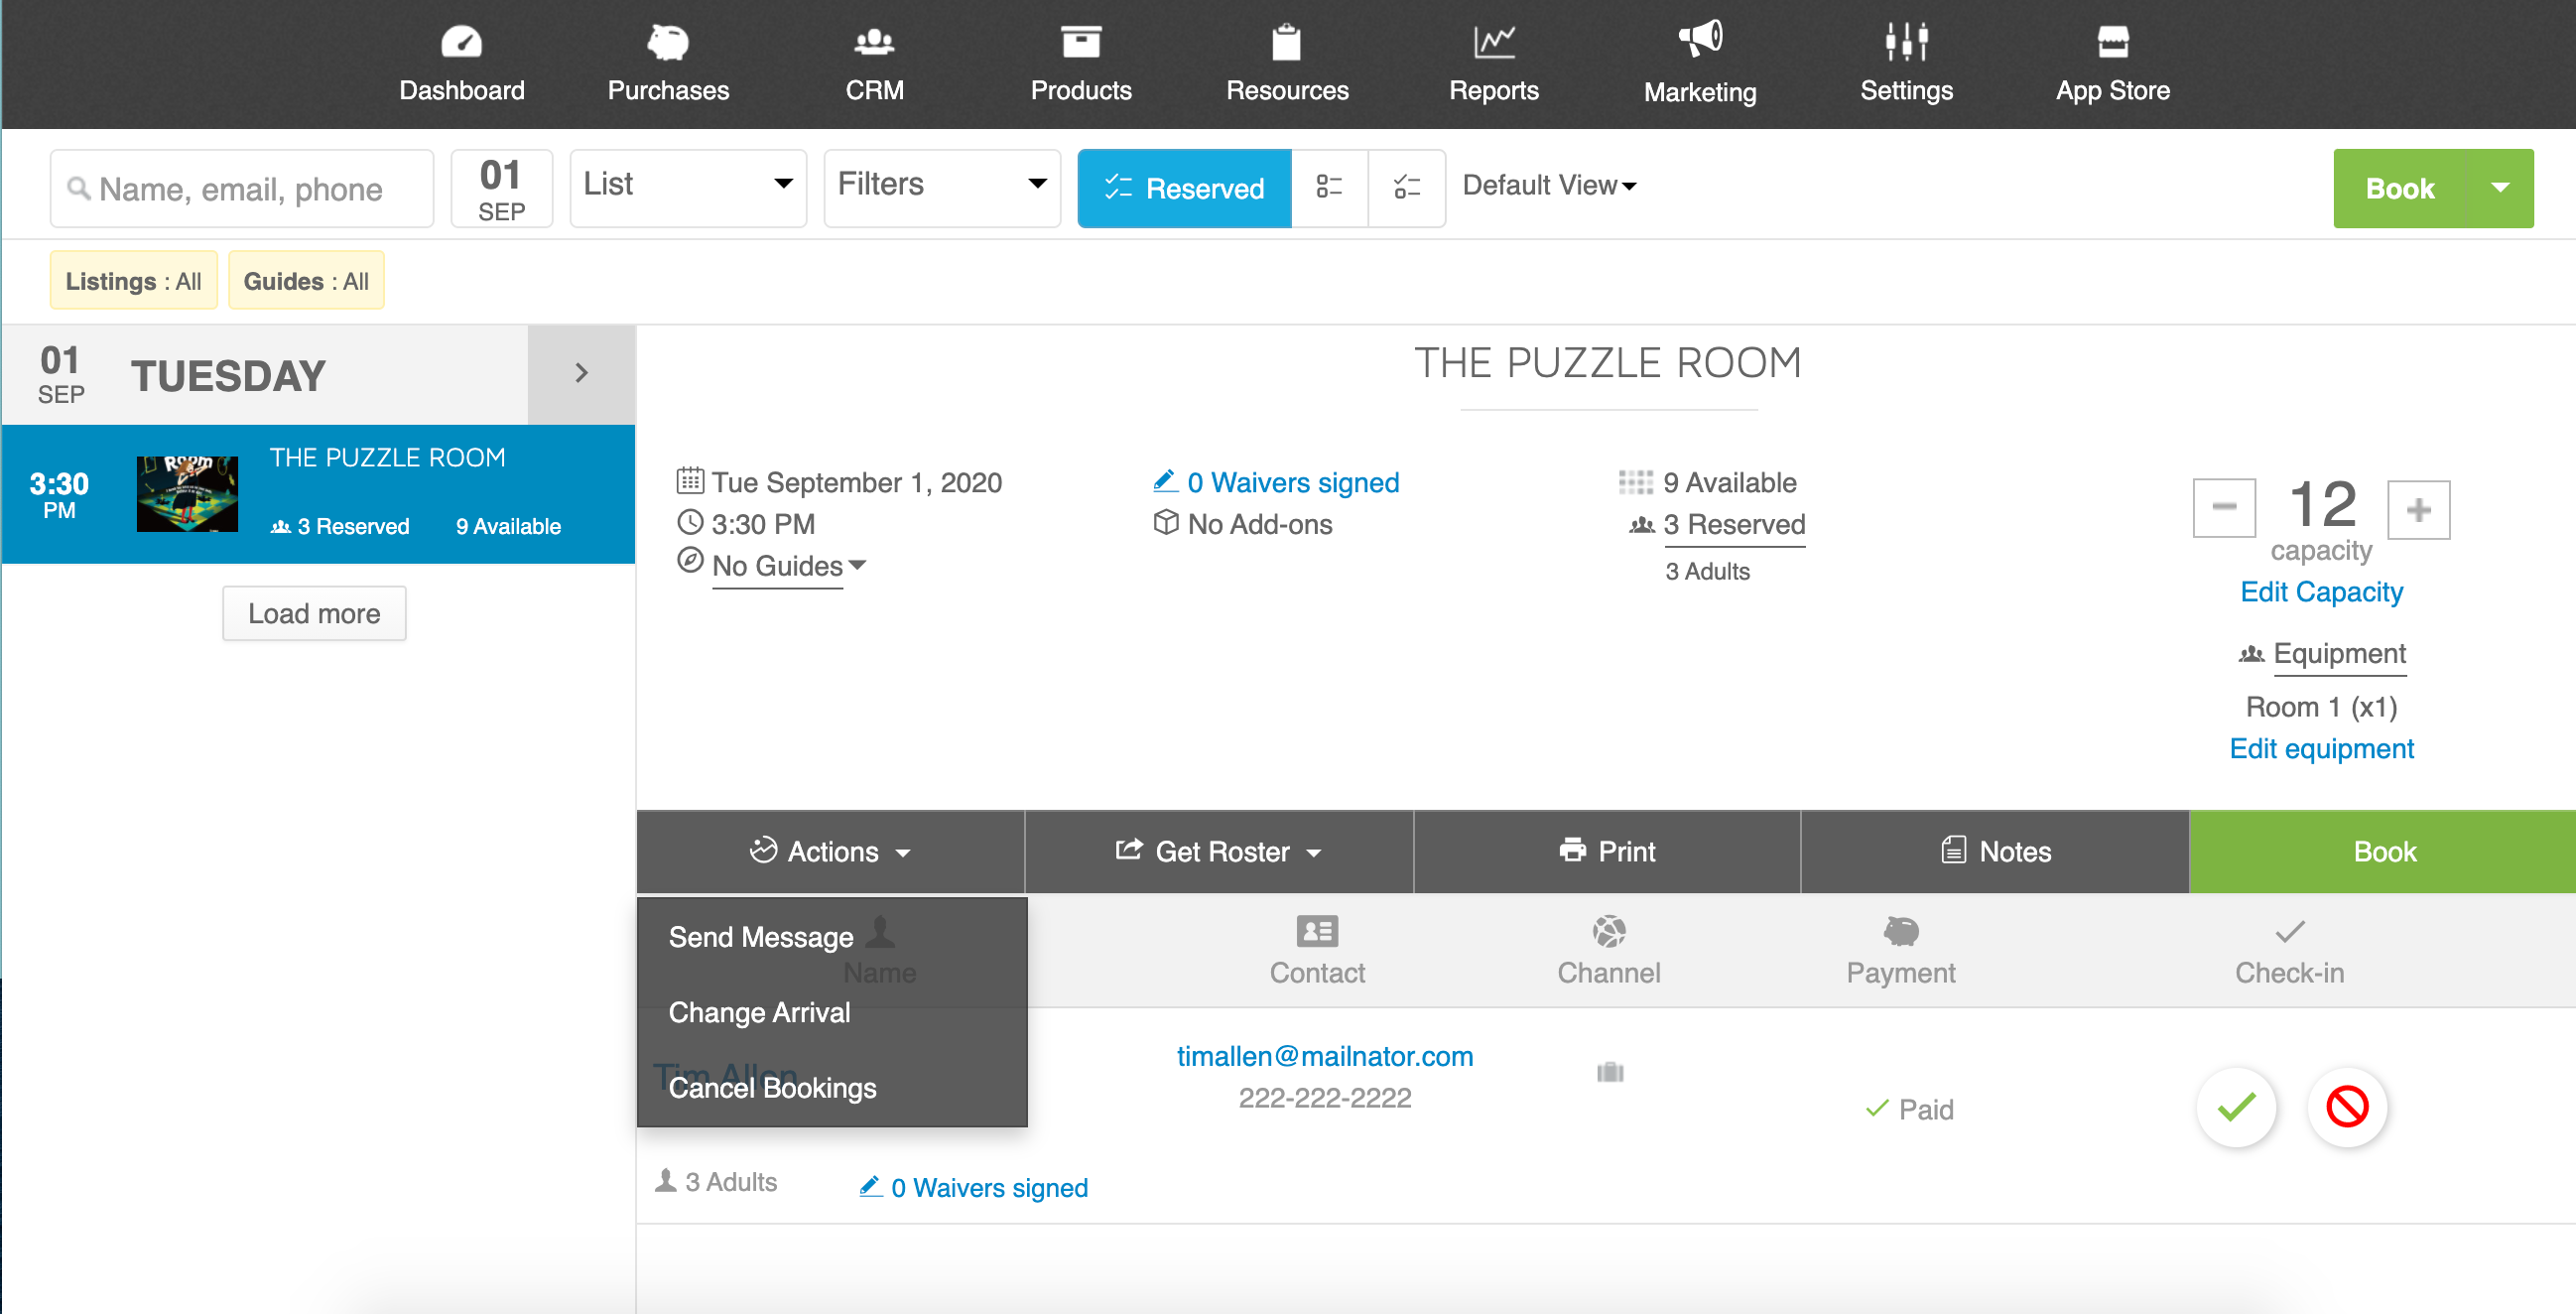Mark Tim Allen as no-show
Screen dimensions: 2576x1314
pos(2346,1107)
